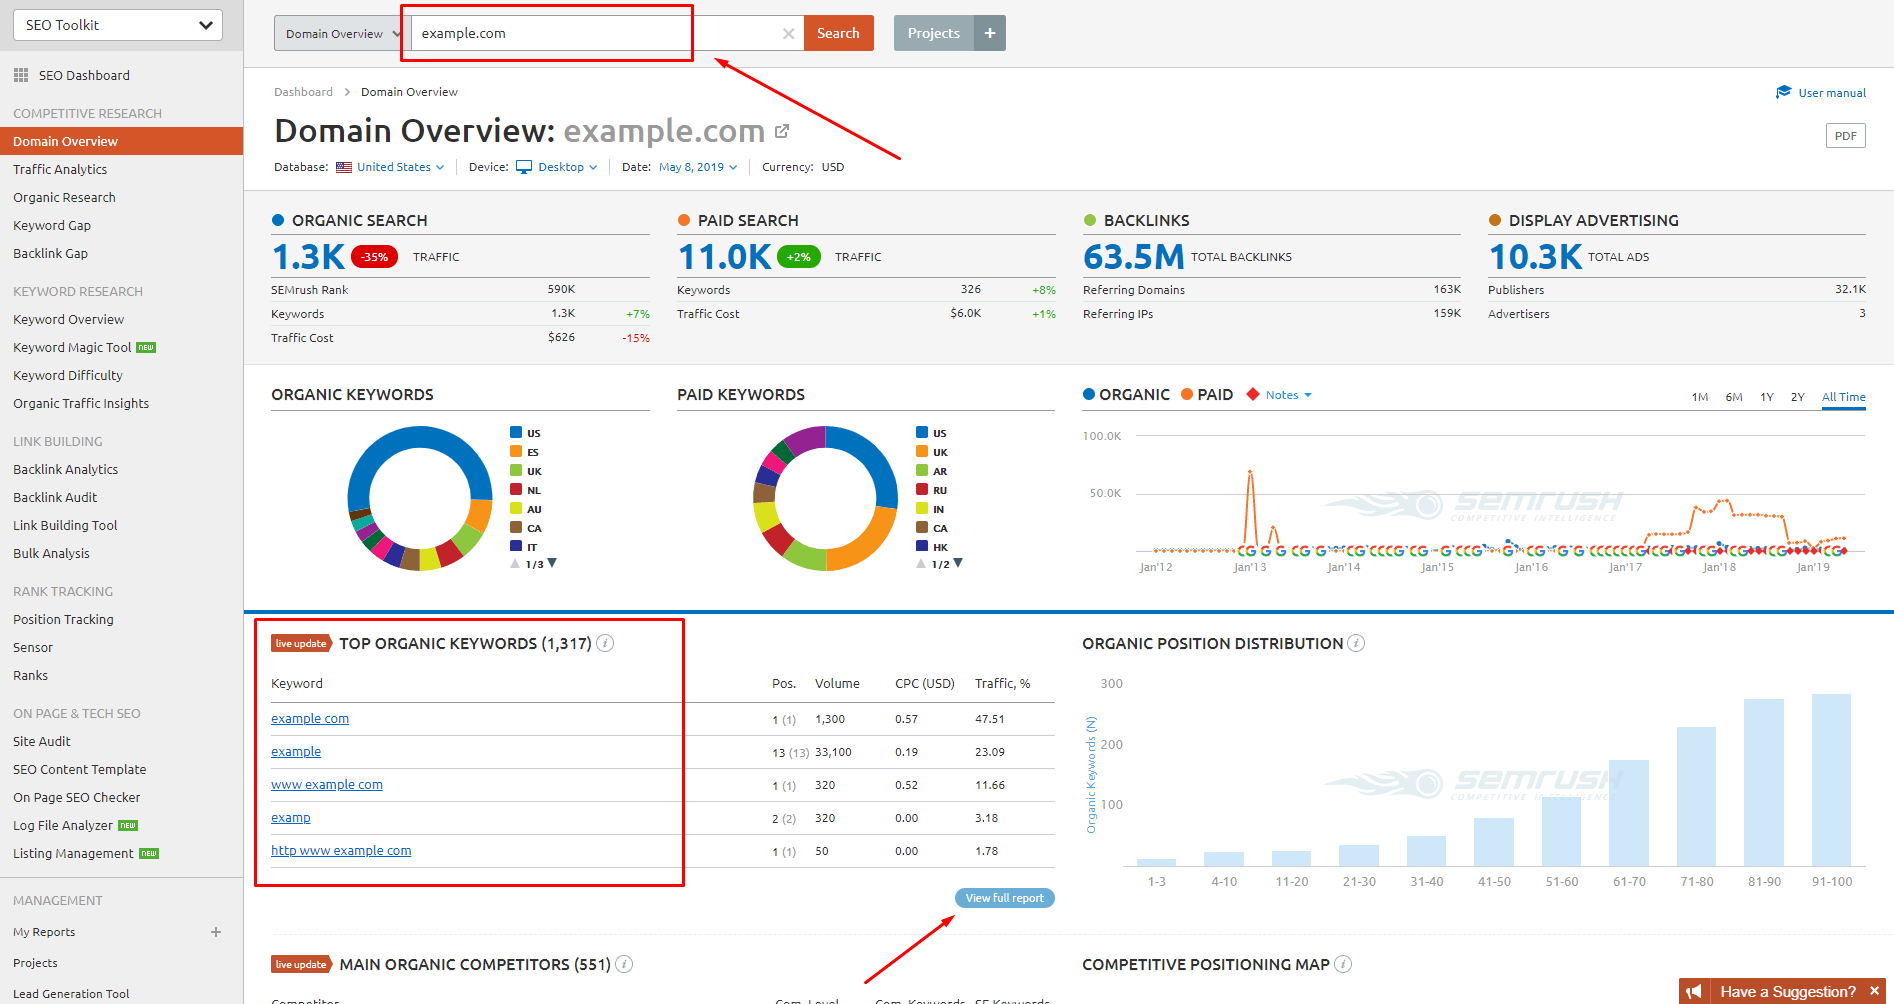Click the Projects button
1894x1004 pixels.
point(934,33)
